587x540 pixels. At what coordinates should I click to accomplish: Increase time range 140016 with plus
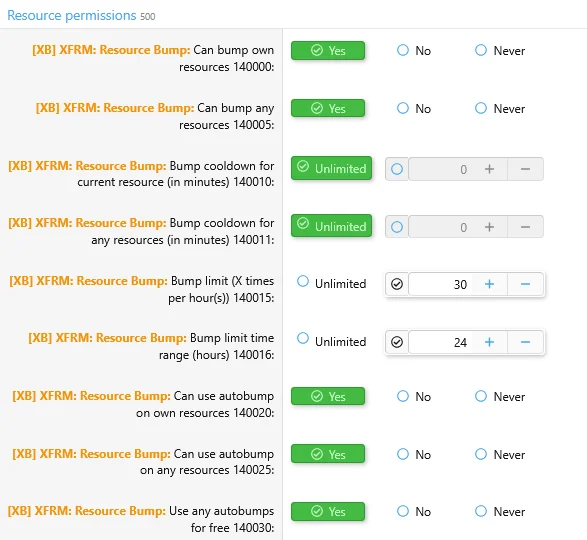coord(489,342)
